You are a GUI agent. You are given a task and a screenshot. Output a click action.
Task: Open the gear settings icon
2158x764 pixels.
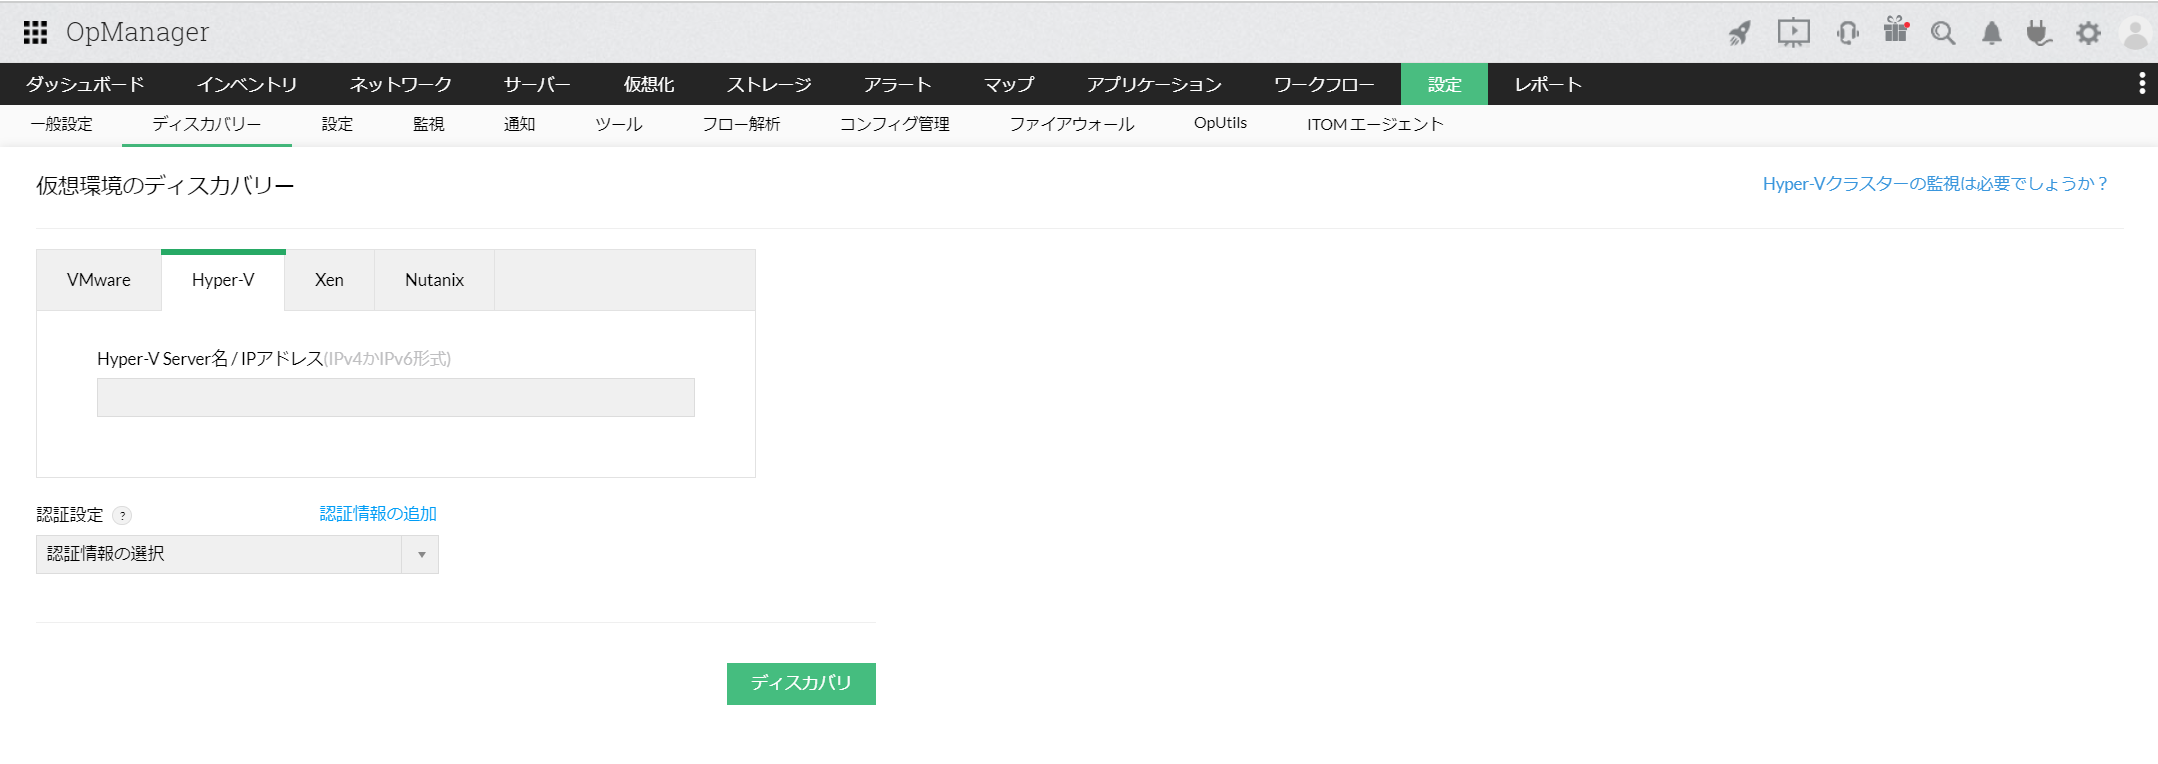coord(2088,33)
